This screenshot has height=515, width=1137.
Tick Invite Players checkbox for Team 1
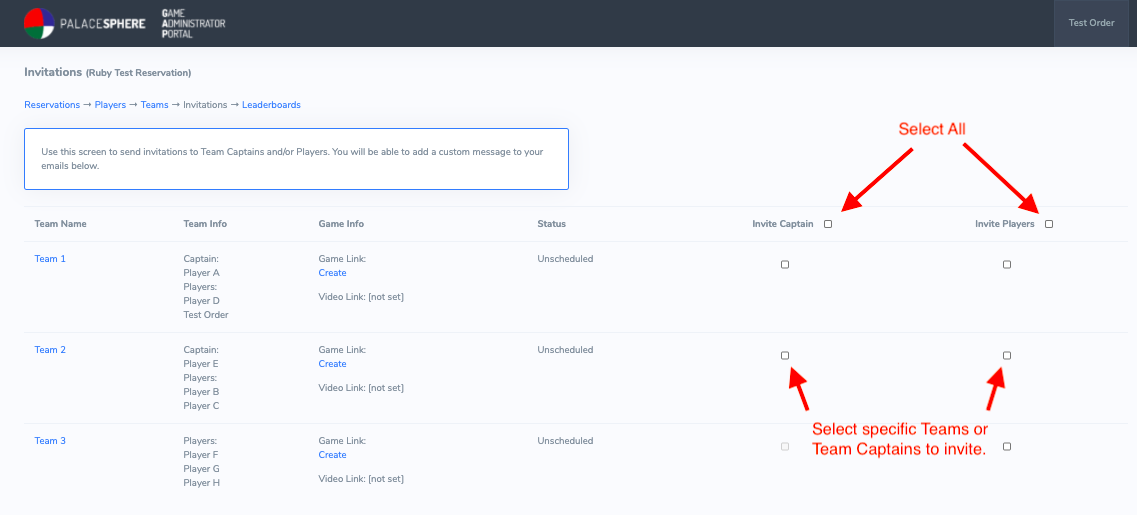[1006, 265]
